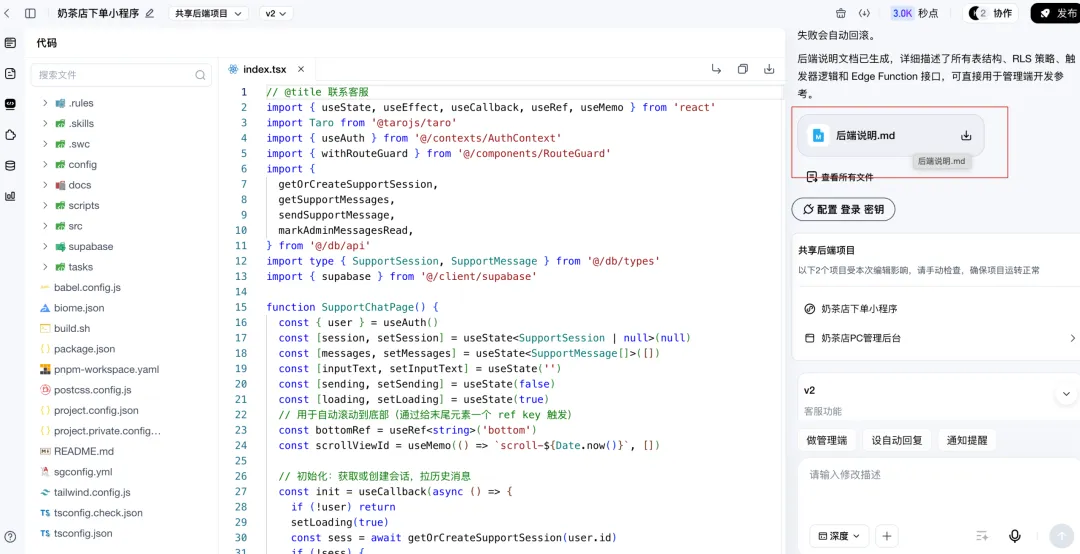Open the database icon in left rail

(x=10, y=165)
